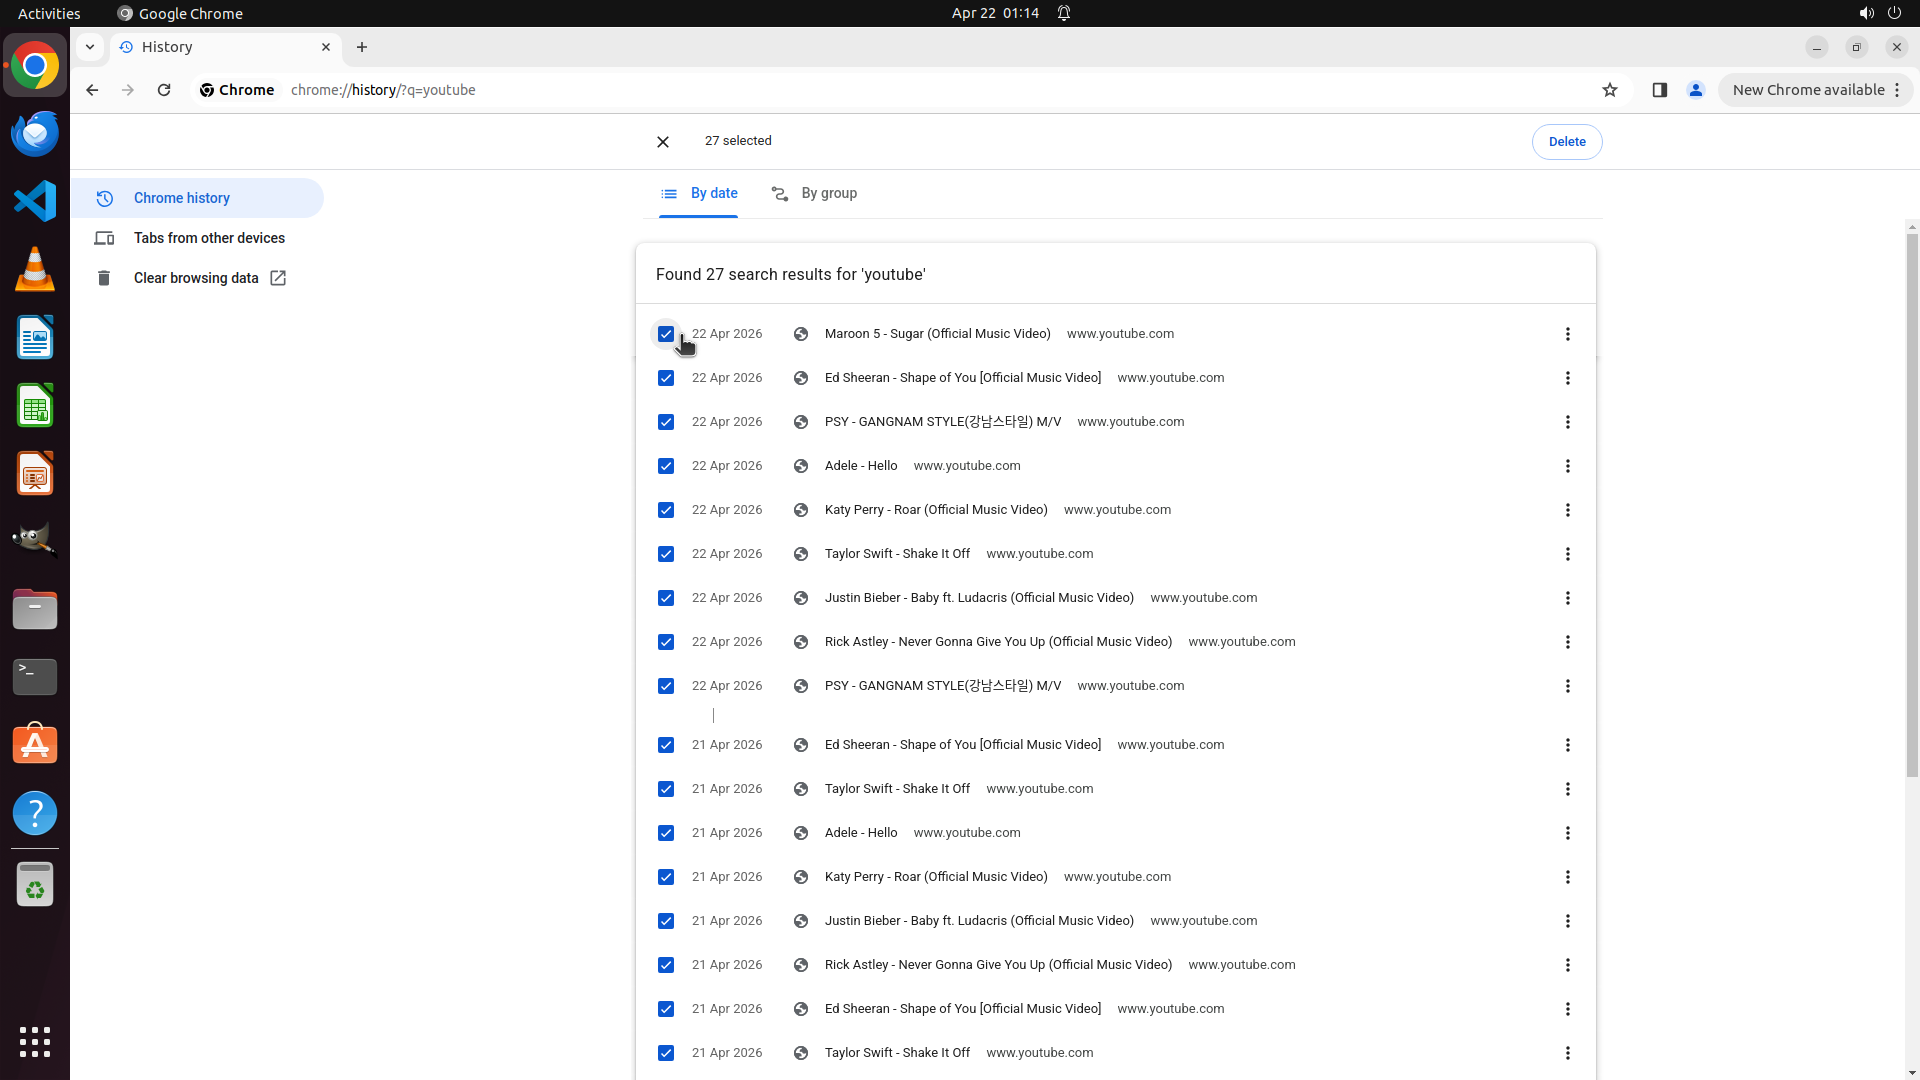Image resolution: width=1920 pixels, height=1080 pixels.
Task: Open three-dot menu for Katy Perry 22 Apr
Action: (1567, 510)
